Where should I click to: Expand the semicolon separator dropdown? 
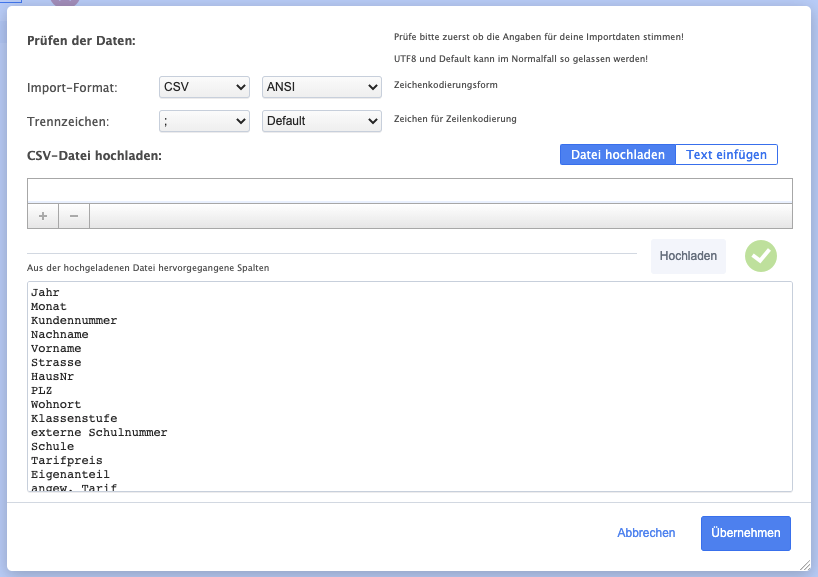pyautogui.click(x=204, y=121)
